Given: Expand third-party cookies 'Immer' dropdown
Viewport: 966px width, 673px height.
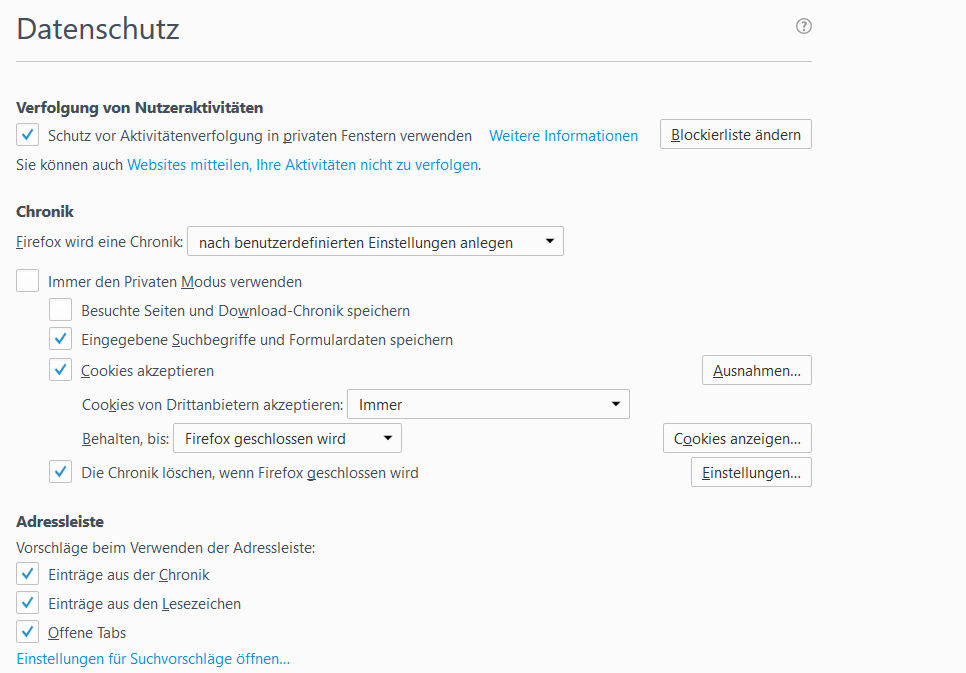Looking at the screenshot, I should point(488,405).
